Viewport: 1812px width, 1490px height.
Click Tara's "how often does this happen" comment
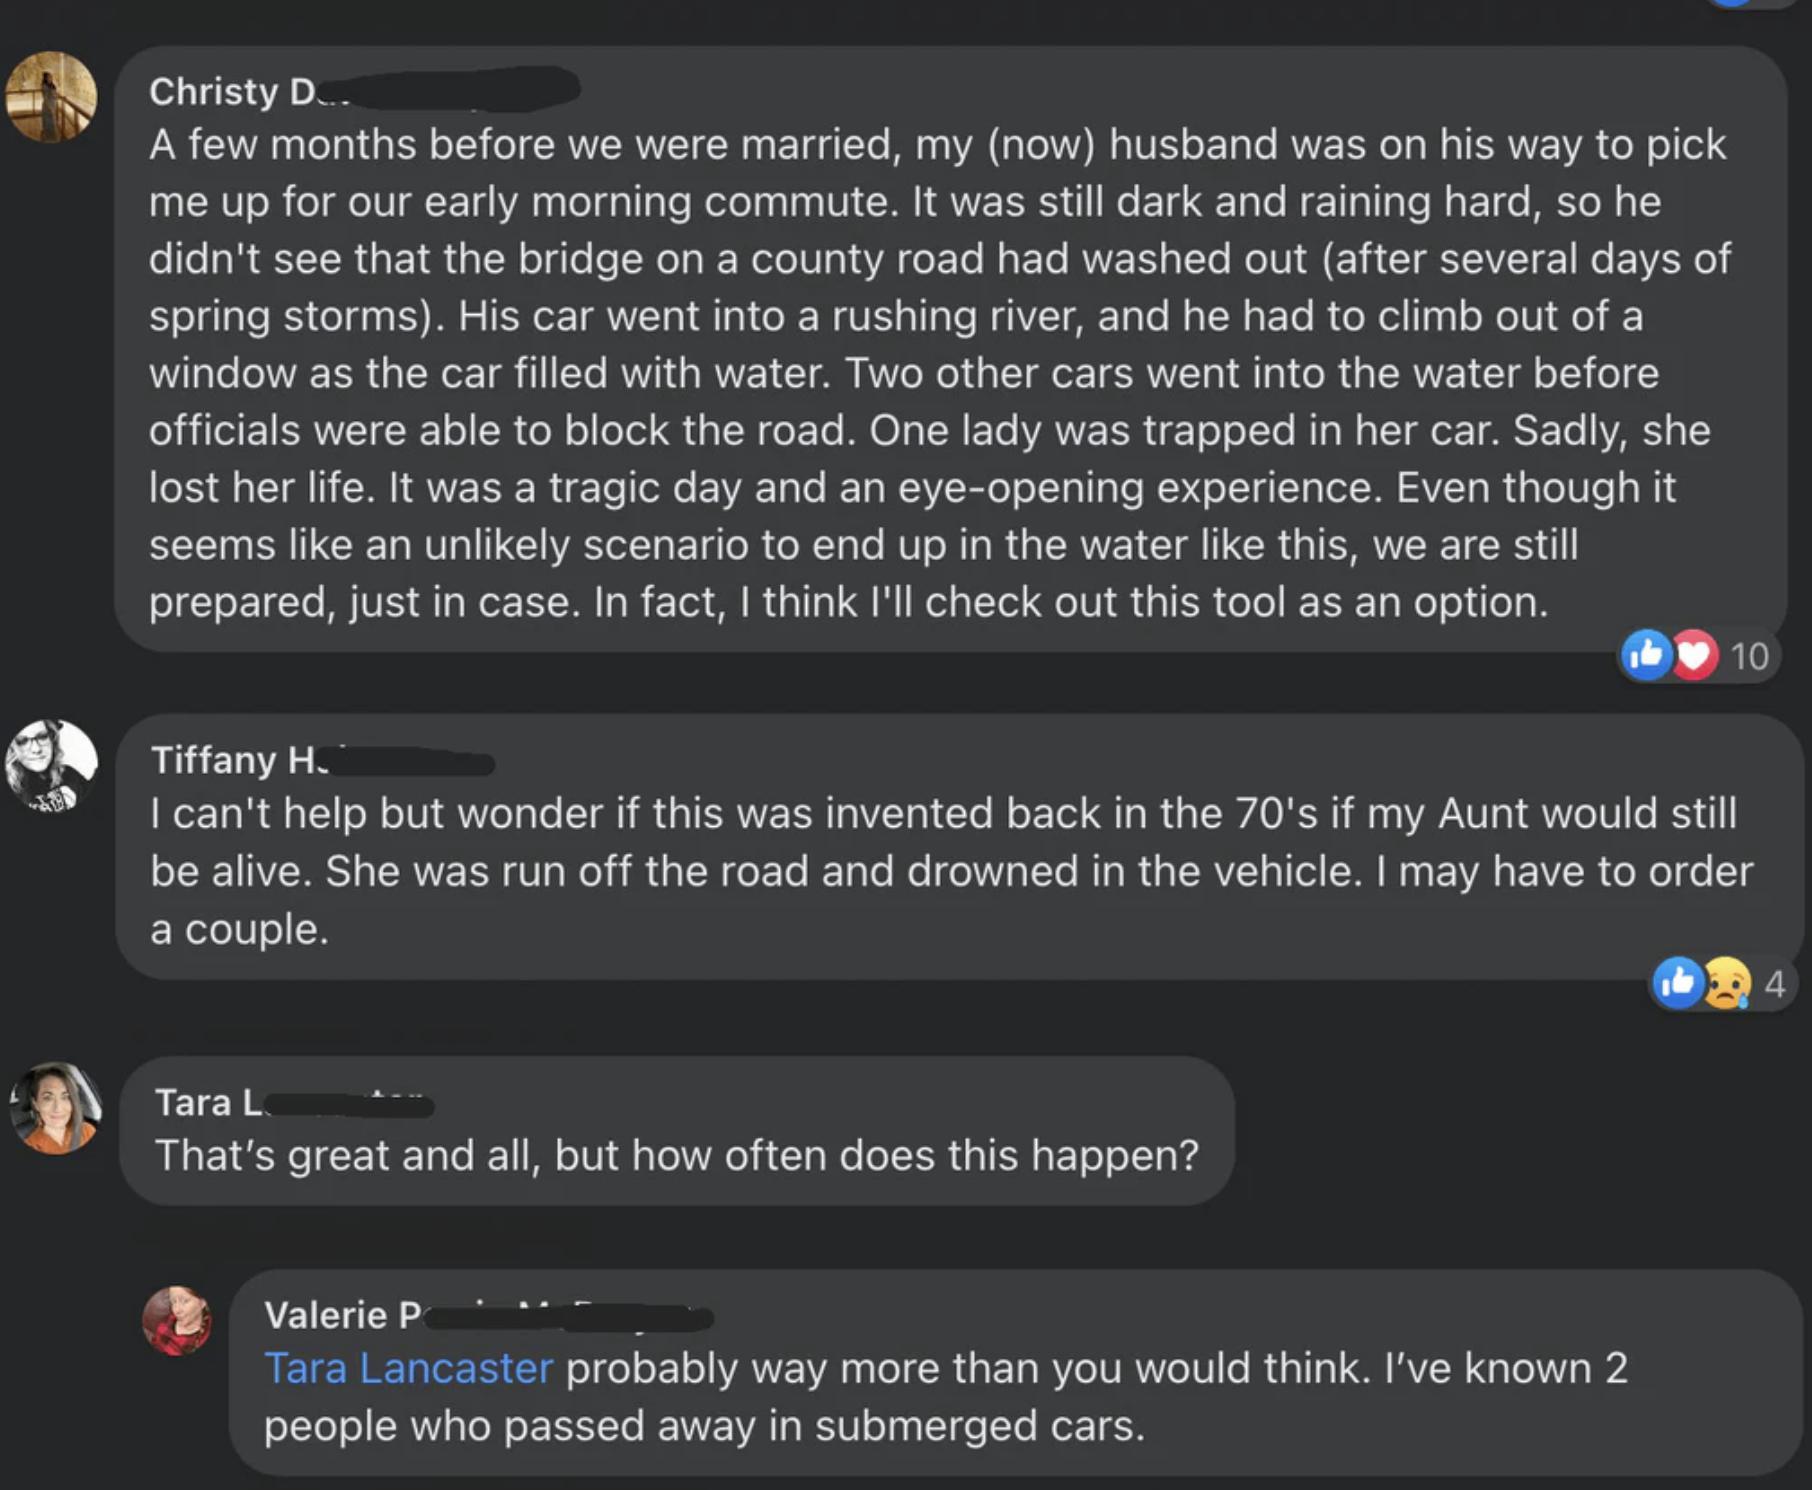676,1156
